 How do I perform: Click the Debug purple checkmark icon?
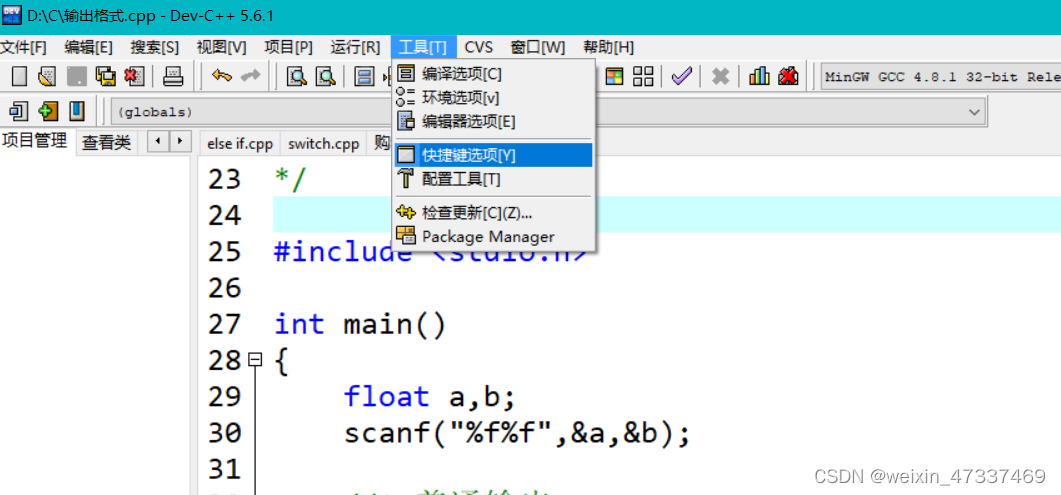coord(681,76)
